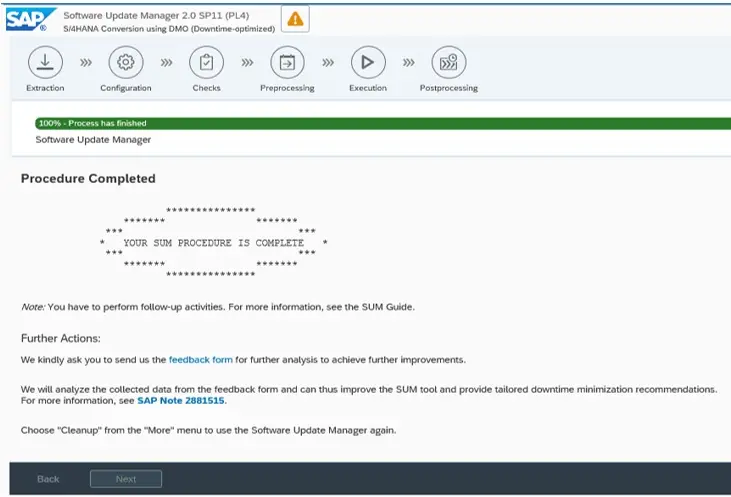The height and width of the screenshot is (497, 731).
Task: Click the Further Actions heading
Action: pyautogui.click(x=61, y=338)
